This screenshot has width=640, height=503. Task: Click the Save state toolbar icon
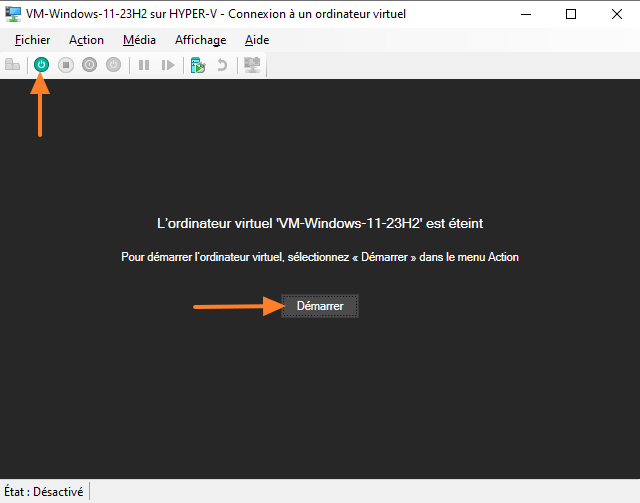pyautogui.click(x=113, y=65)
